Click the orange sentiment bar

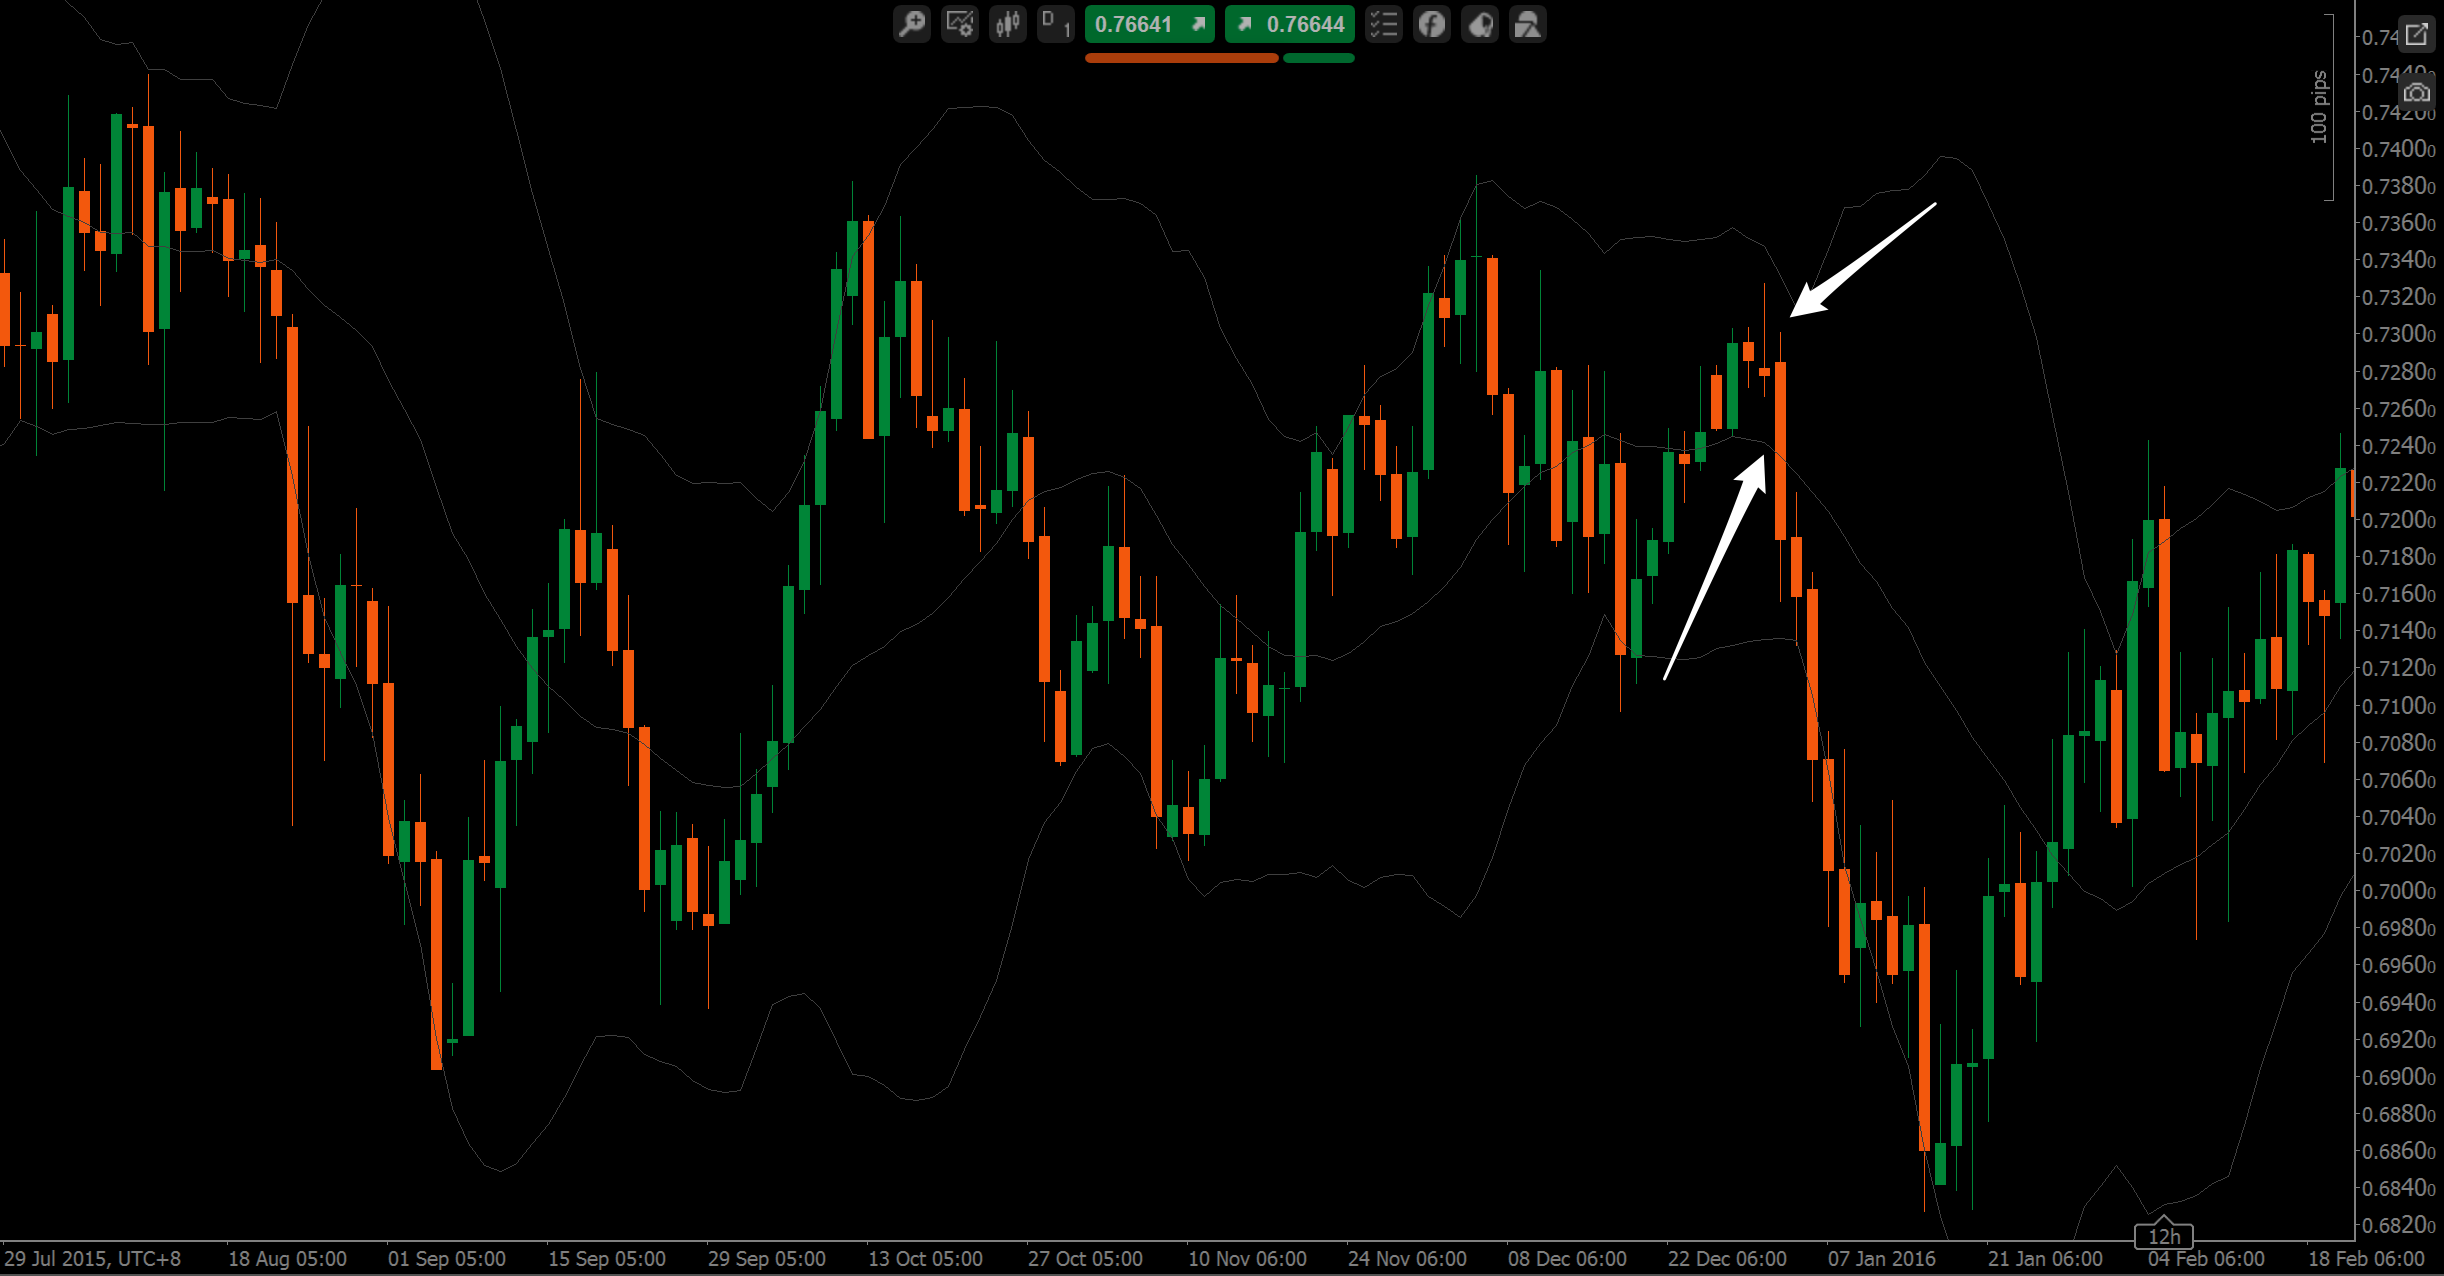tap(1181, 58)
